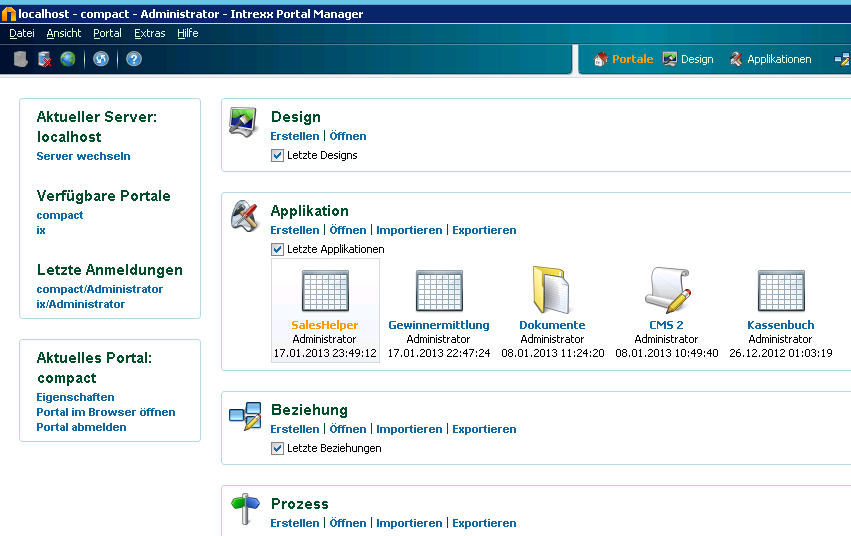
Task: Open the Datei menu
Action: click(x=22, y=33)
